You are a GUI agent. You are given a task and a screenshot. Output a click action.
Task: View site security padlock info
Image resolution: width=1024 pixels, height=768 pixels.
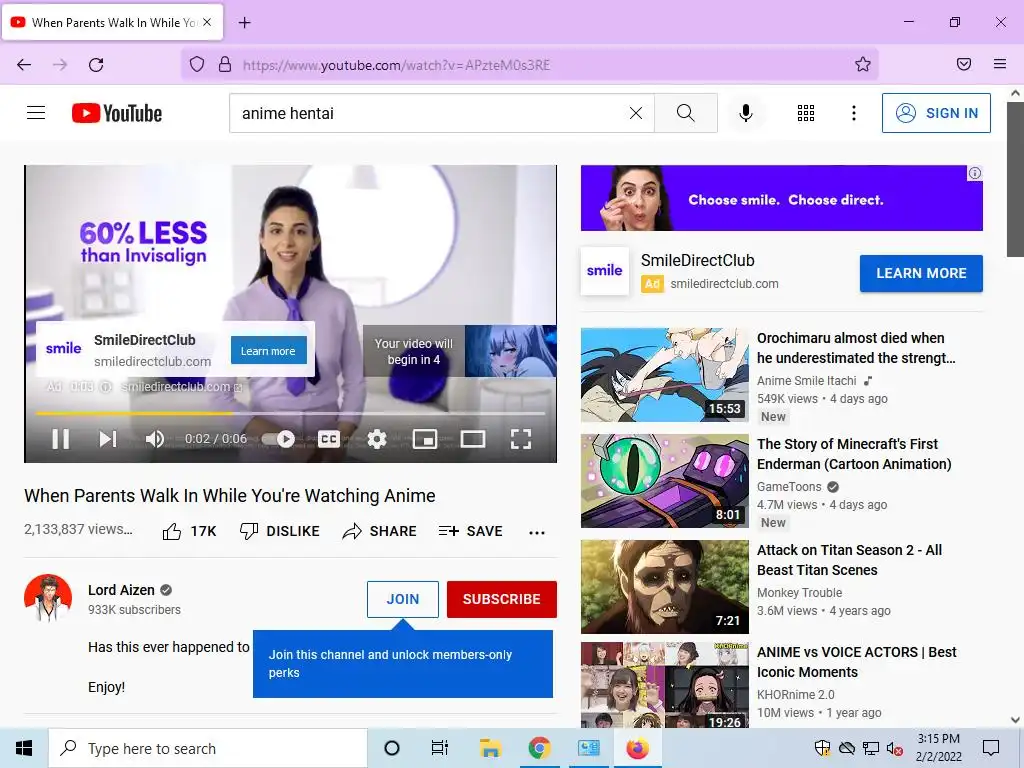tap(225, 64)
